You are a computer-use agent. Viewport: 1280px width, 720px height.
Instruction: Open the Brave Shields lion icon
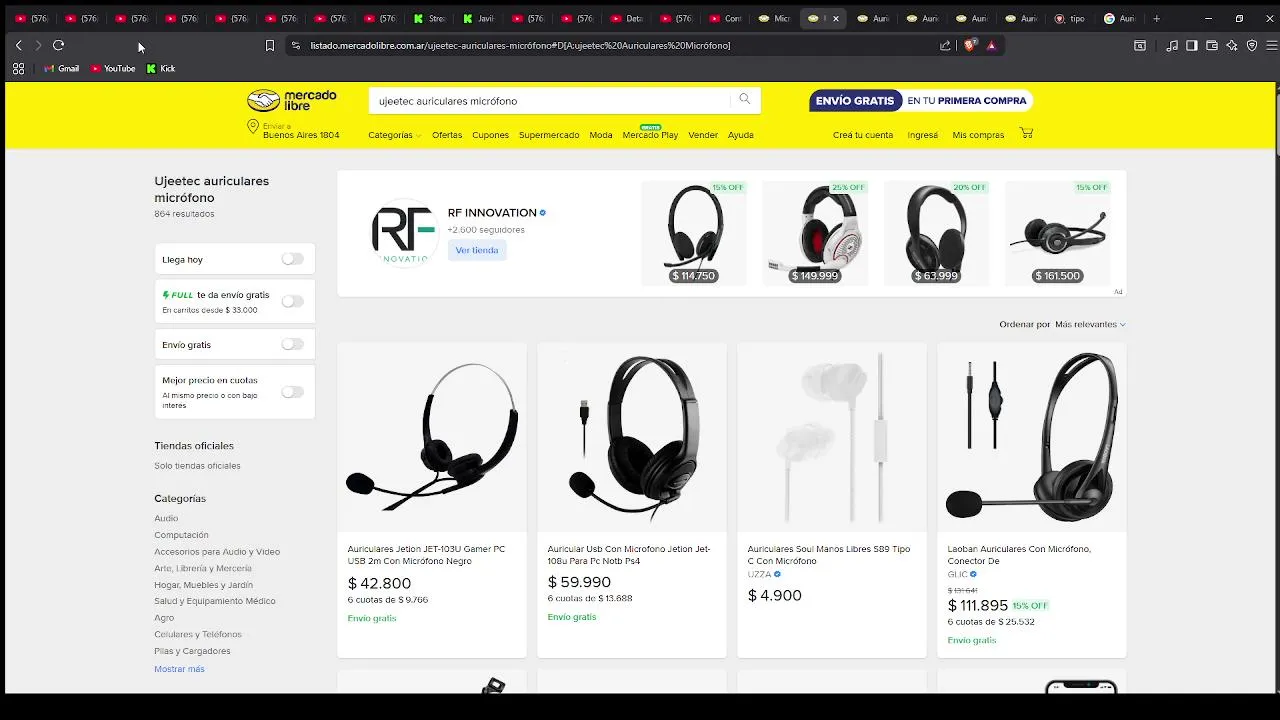point(969,45)
